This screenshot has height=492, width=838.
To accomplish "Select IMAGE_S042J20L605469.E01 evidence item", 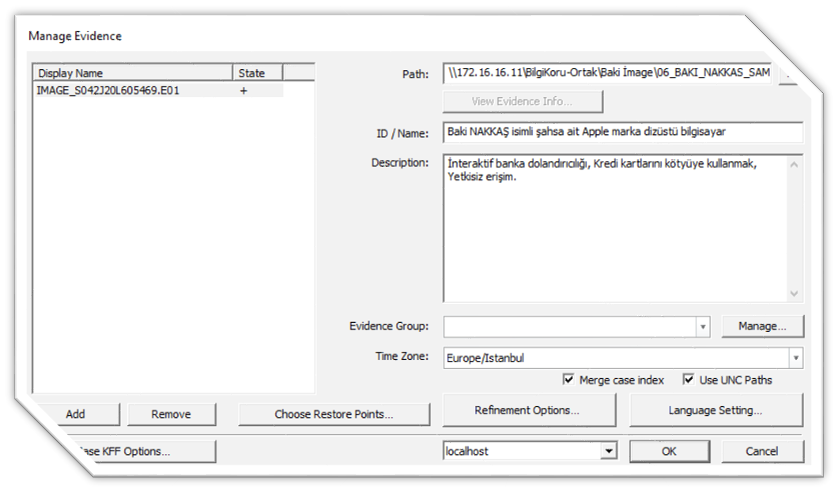I will coord(108,90).
